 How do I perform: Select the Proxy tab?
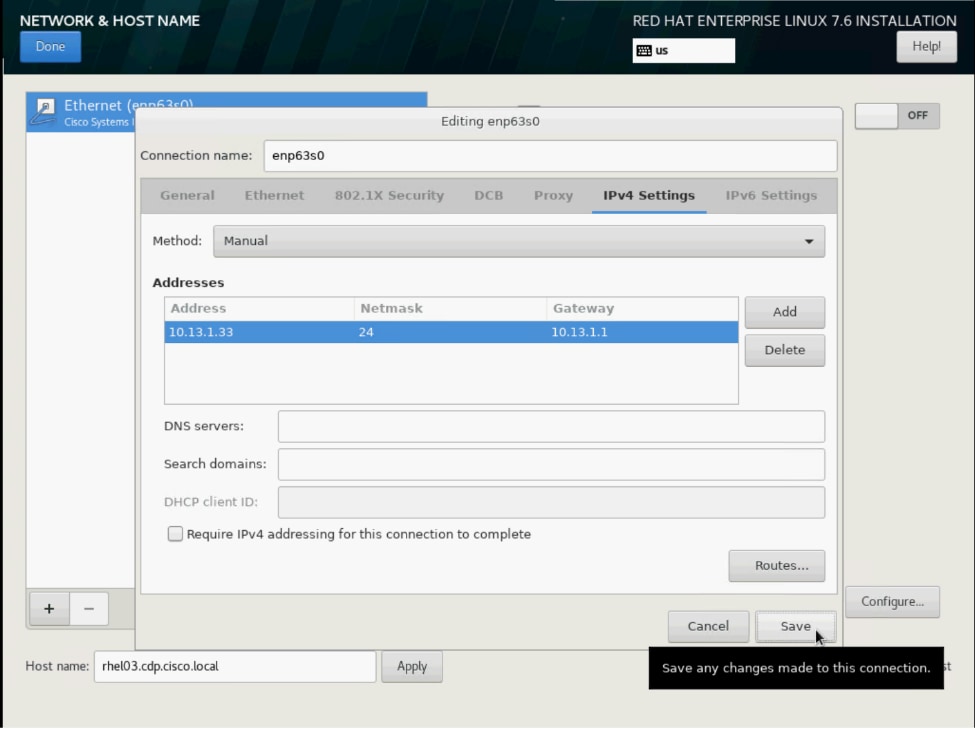coord(553,195)
